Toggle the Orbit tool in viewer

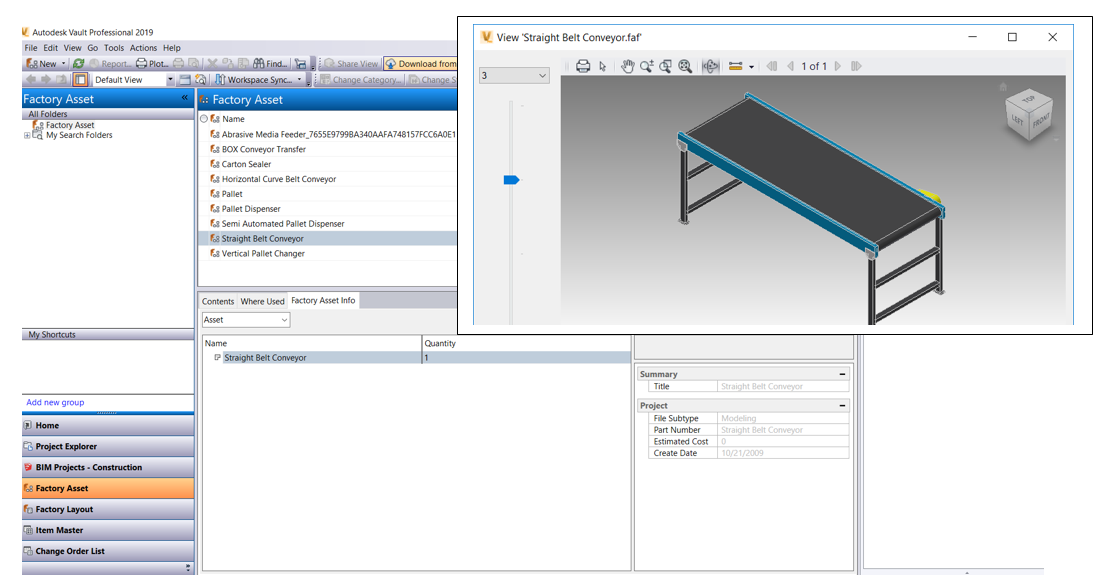pos(711,66)
